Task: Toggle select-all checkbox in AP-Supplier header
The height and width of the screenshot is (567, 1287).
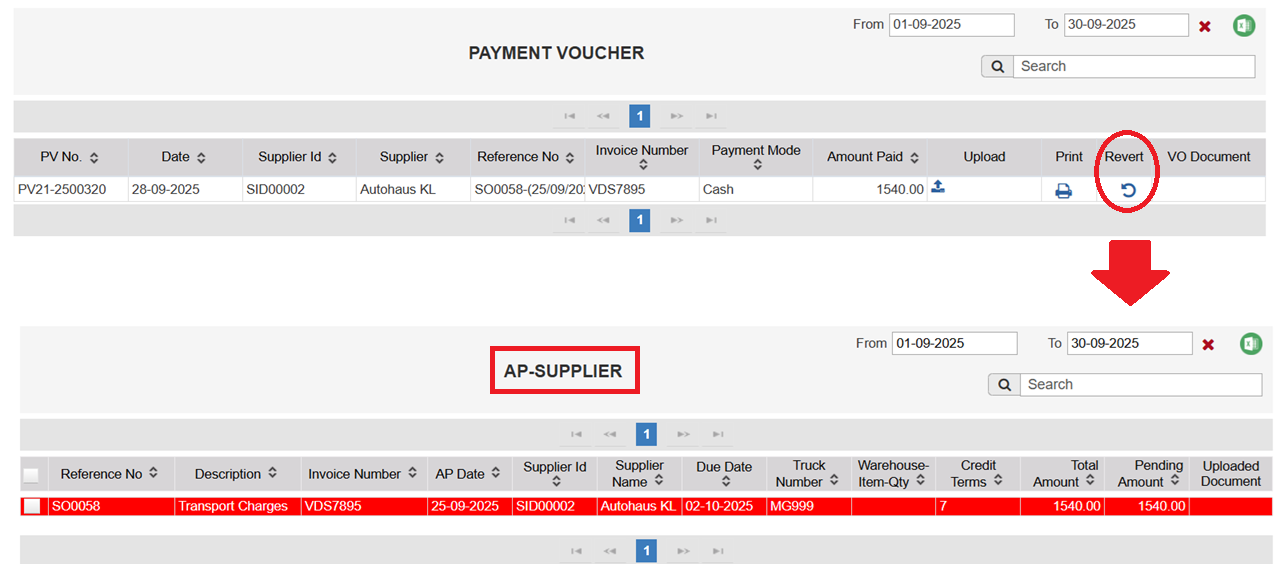Action: pos(31,475)
